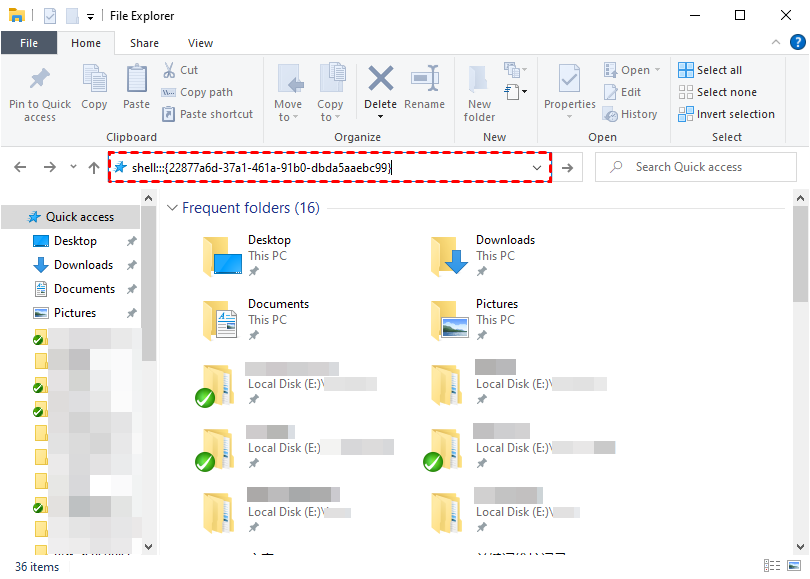Screen dimensions: 810x579
Task: Create a New folder
Action: 479,94
